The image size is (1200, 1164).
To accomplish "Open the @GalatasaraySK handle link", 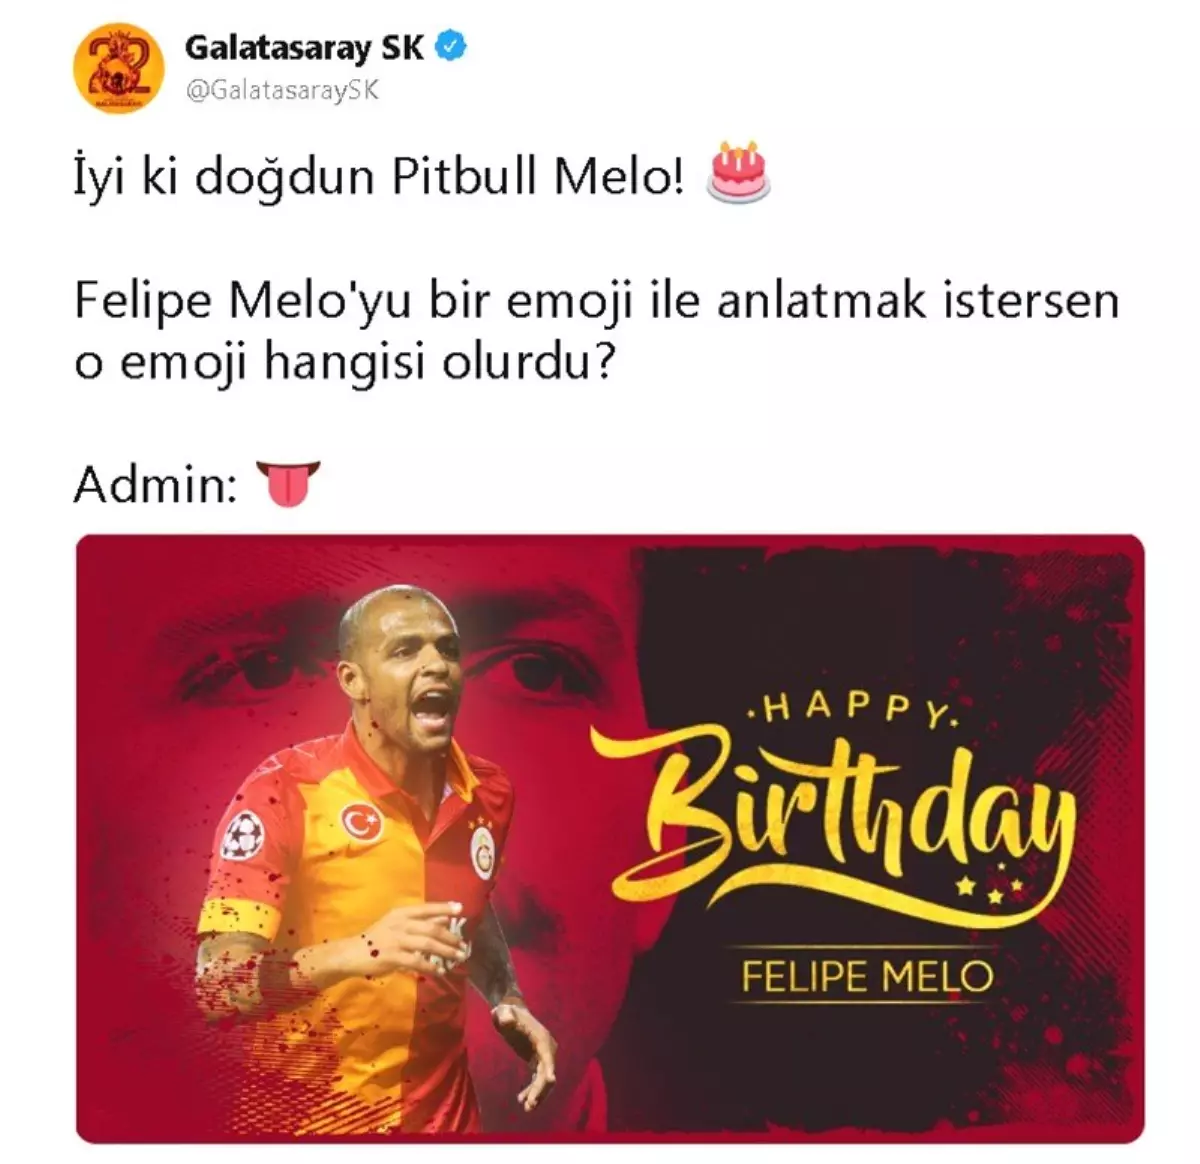I will (x=282, y=90).
